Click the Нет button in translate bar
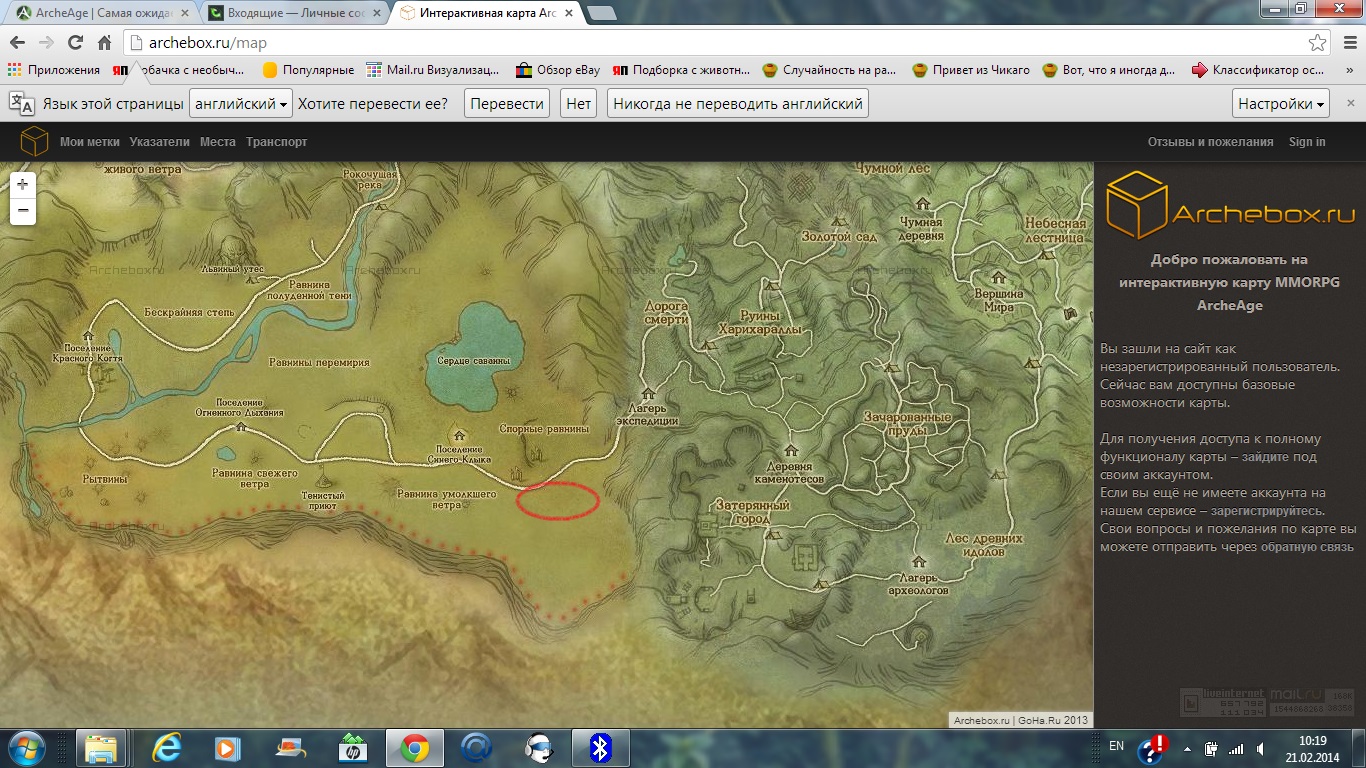Screen dimensions: 1366x768 coord(579,104)
